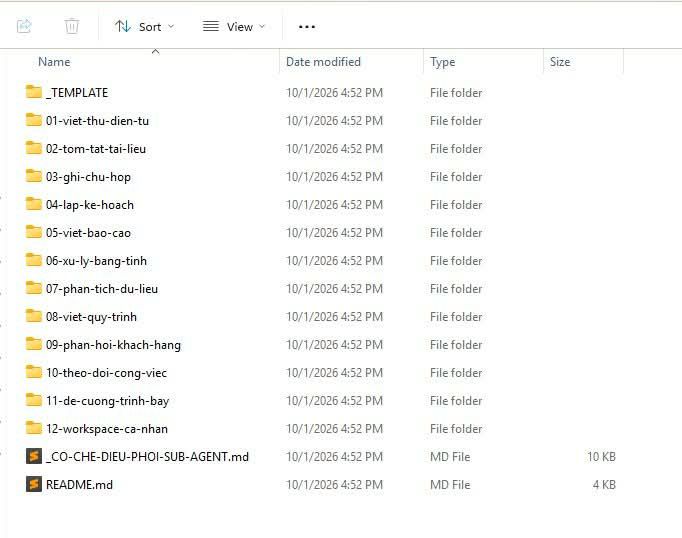Open the See more ellipsis menu
The width and height of the screenshot is (682, 538).
(x=307, y=27)
